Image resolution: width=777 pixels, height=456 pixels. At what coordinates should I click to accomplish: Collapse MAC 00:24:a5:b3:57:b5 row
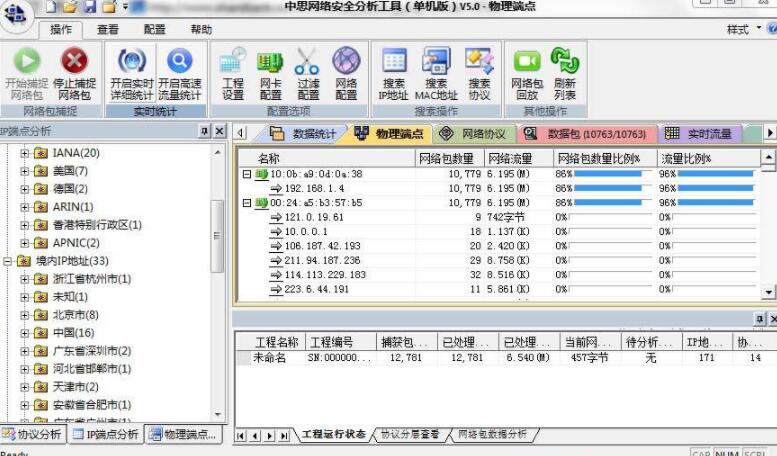[x=247, y=203]
